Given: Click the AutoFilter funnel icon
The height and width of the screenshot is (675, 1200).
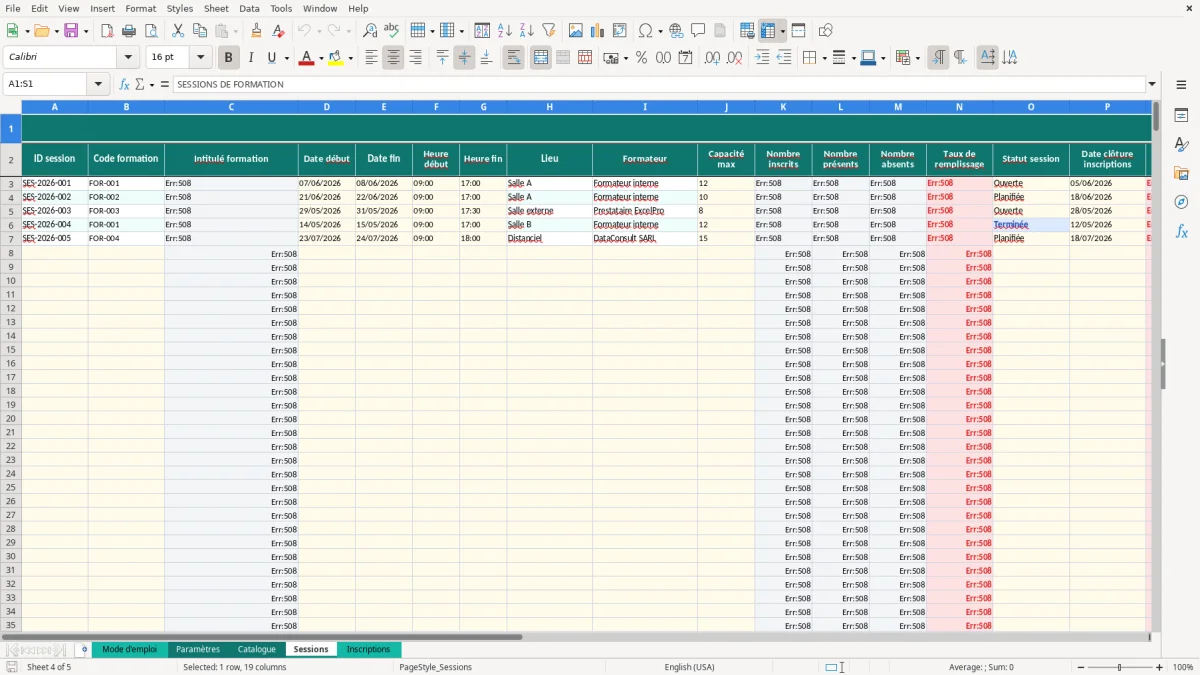Looking at the screenshot, I should click(x=549, y=31).
